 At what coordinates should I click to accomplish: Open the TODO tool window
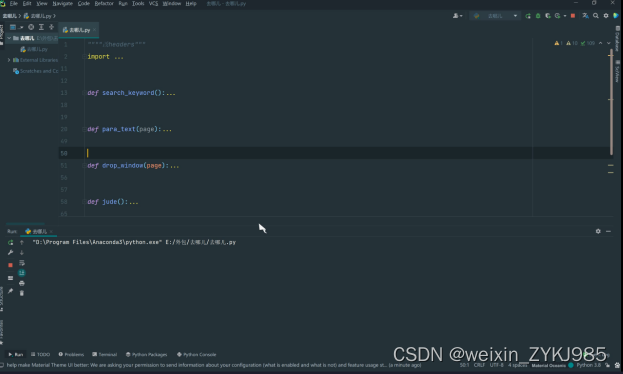point(41,355)
